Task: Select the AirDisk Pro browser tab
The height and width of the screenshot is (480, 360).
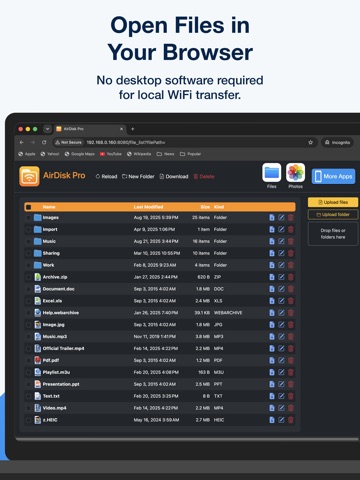Action: (x=90, y=129)
